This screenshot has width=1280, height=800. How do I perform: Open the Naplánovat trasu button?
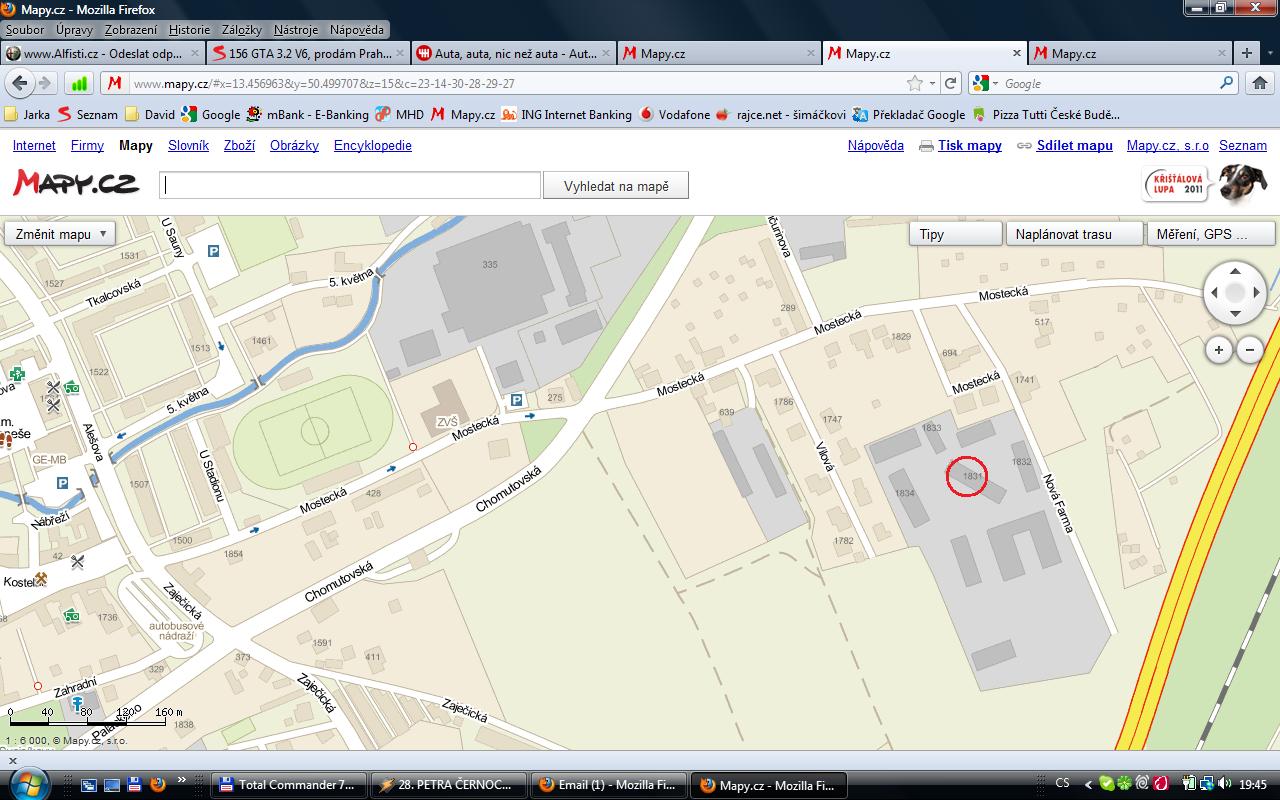pos(1074,234)
